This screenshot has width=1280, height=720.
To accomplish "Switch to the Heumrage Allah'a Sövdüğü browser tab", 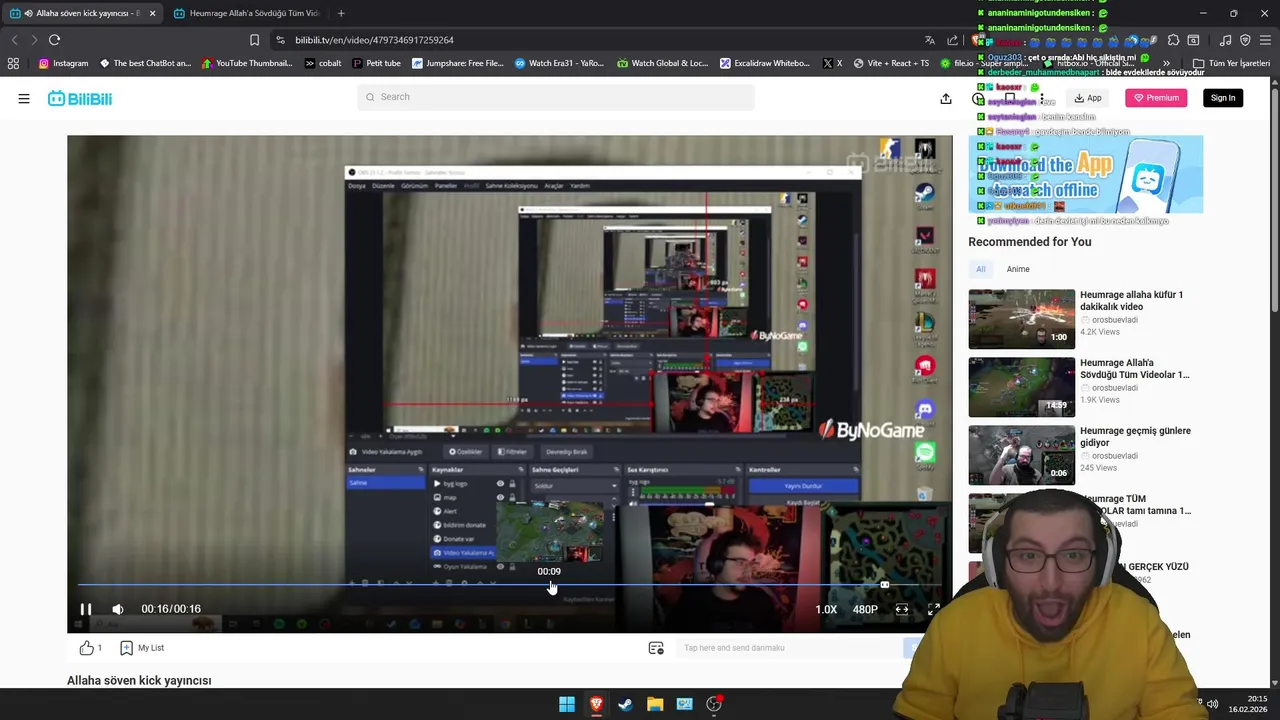I will pyautogui.click(x=245, y=13).
